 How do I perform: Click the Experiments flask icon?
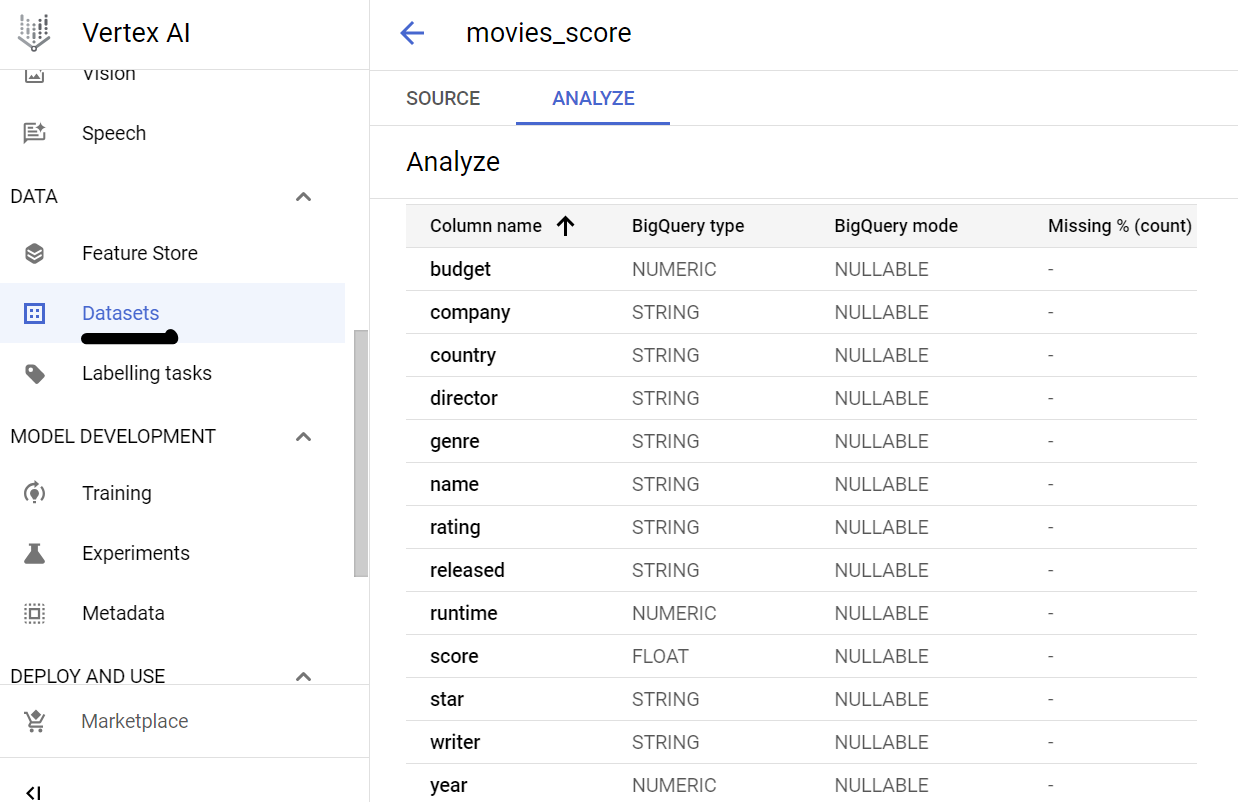[x=35, y=553]
